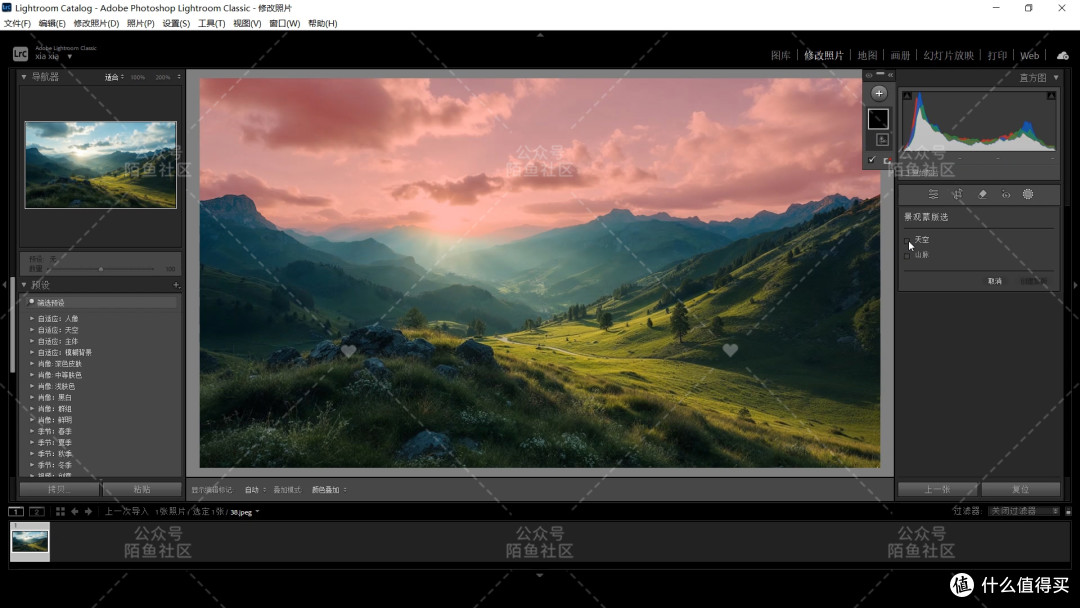The height and width of the screenshot is (608, 1080).
Task: Open the 修改照片(D) menu
Action: [x=96, y=23]
